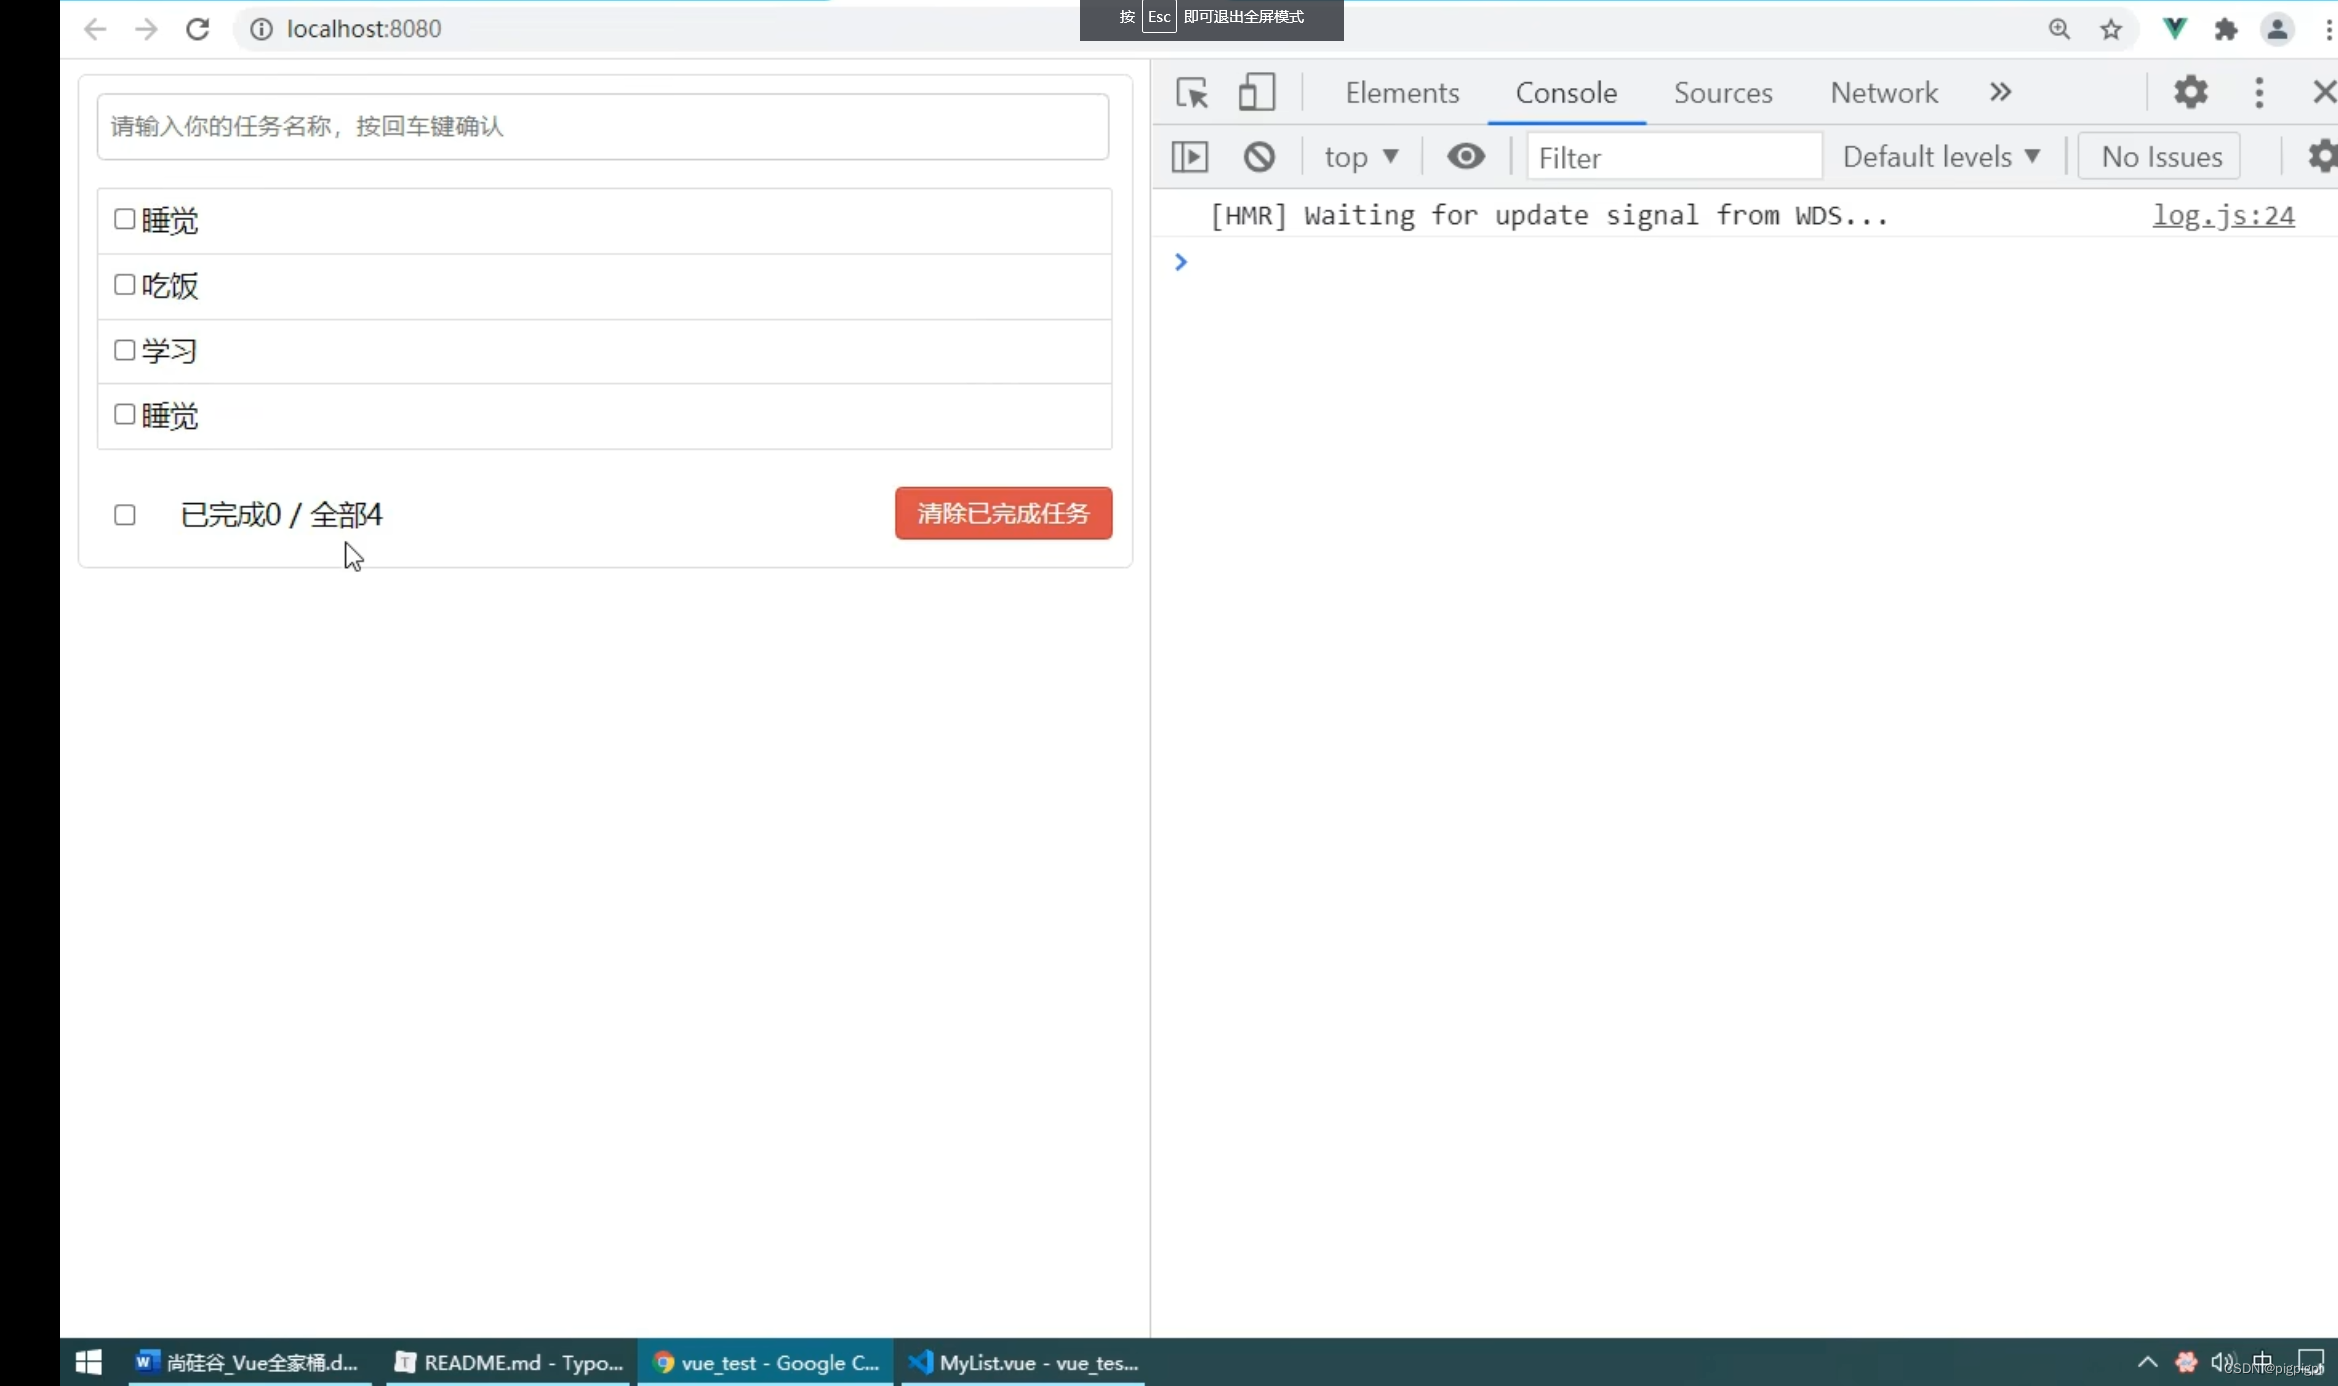The width and height of the screenshot is (2338, 1386).
Task: Switch to vue_test Google Chrome taskbar item
Action: (x=766, y=1362)
